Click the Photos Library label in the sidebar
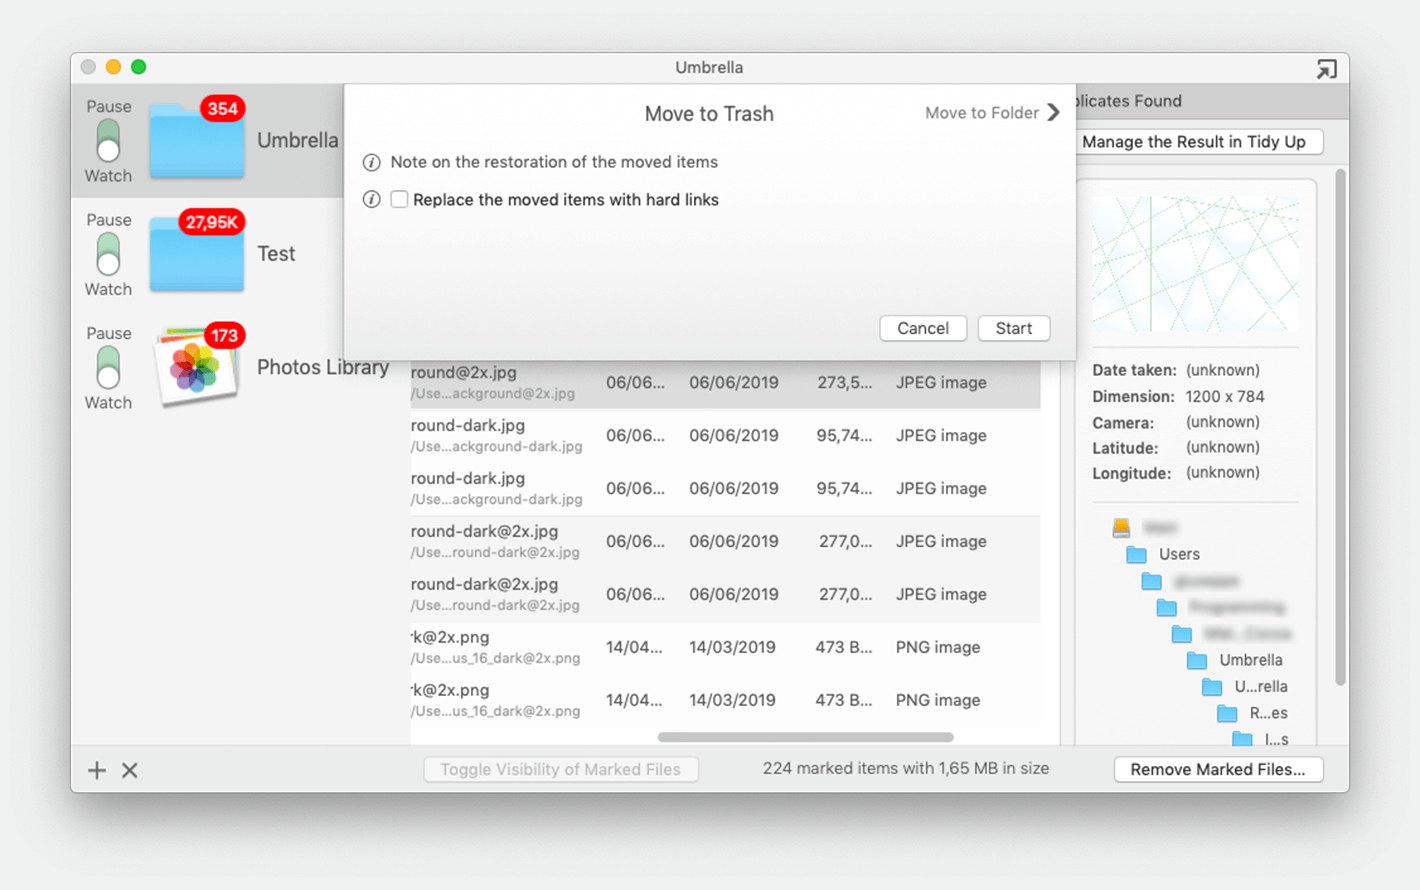The width and height of the screenshot is (1420, 890). 323,367
